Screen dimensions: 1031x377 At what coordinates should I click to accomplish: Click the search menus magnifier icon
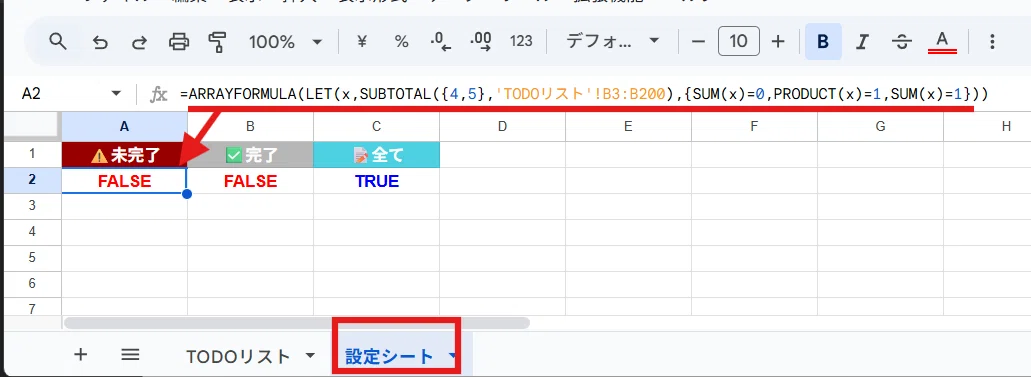(59, 42)
